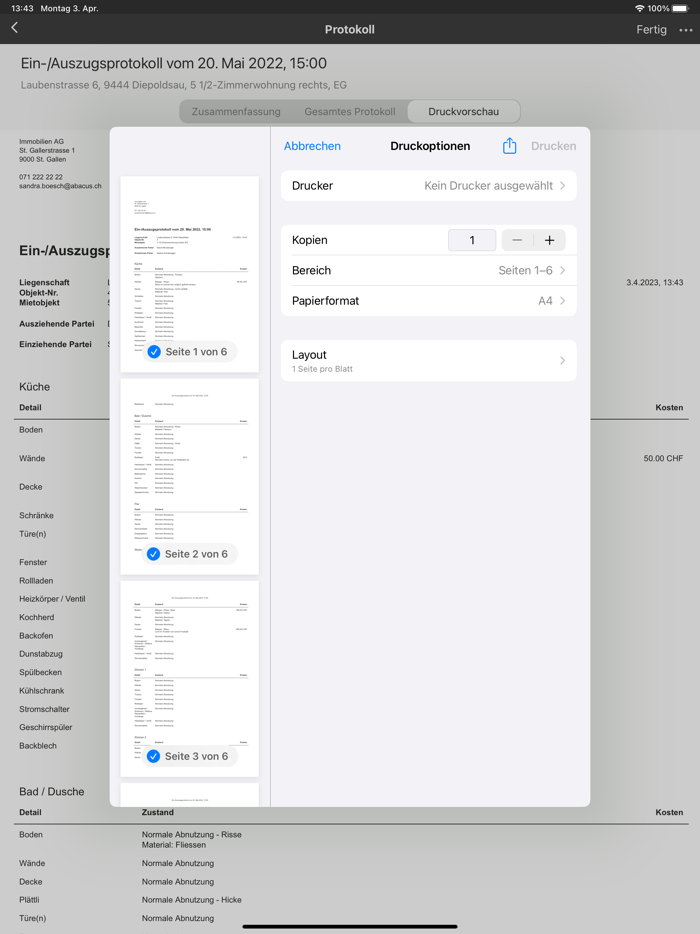Change Papierformat A4 setting
Viewport: 700px width, 934px height.
tap(428, 301)
